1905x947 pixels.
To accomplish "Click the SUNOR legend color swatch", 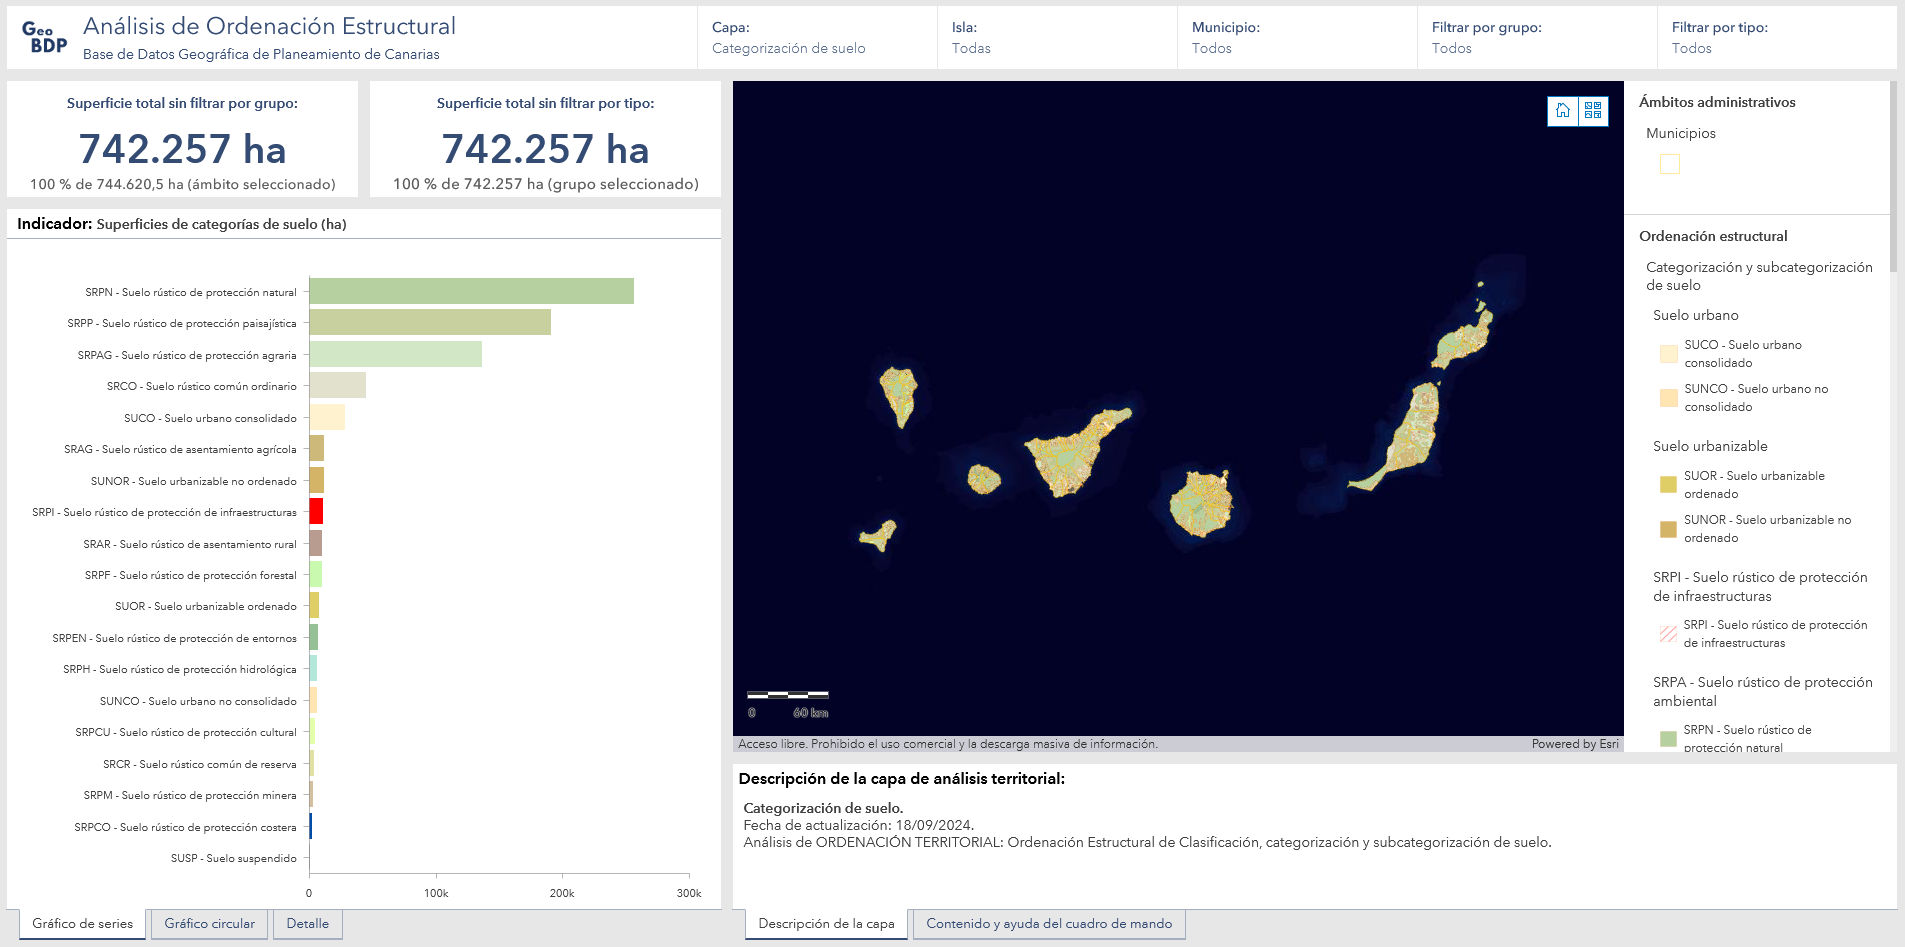I will [1668, 529].
